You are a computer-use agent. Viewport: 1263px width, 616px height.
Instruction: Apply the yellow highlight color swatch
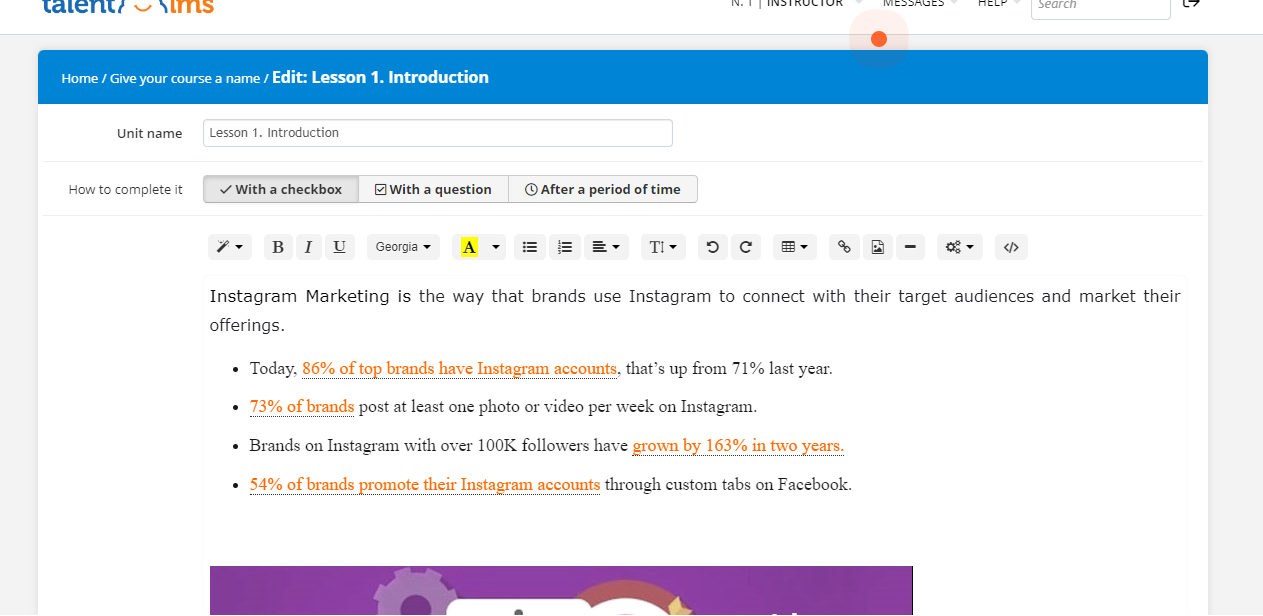468,247
